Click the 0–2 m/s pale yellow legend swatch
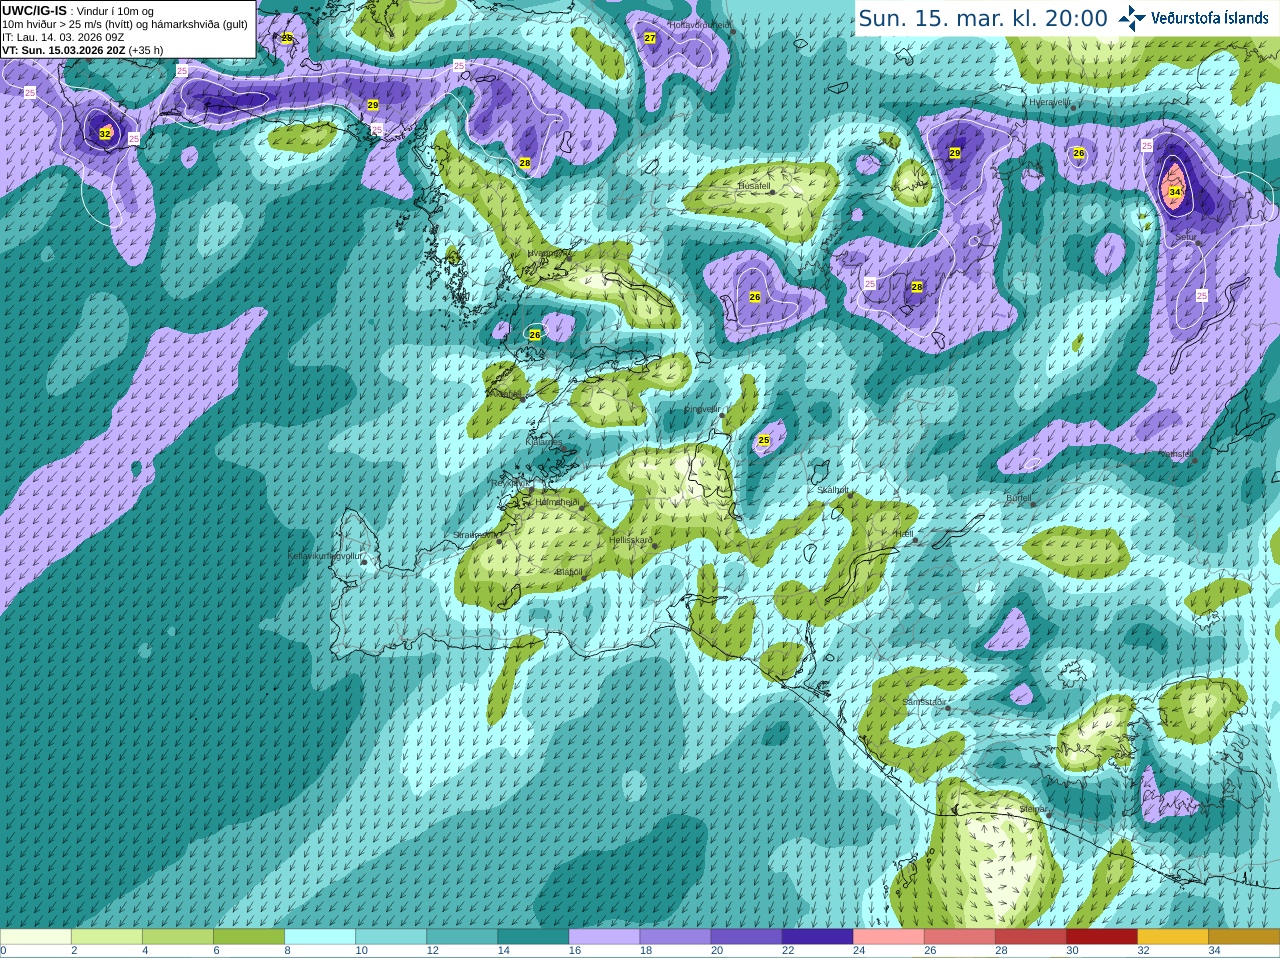 [36, 937]
